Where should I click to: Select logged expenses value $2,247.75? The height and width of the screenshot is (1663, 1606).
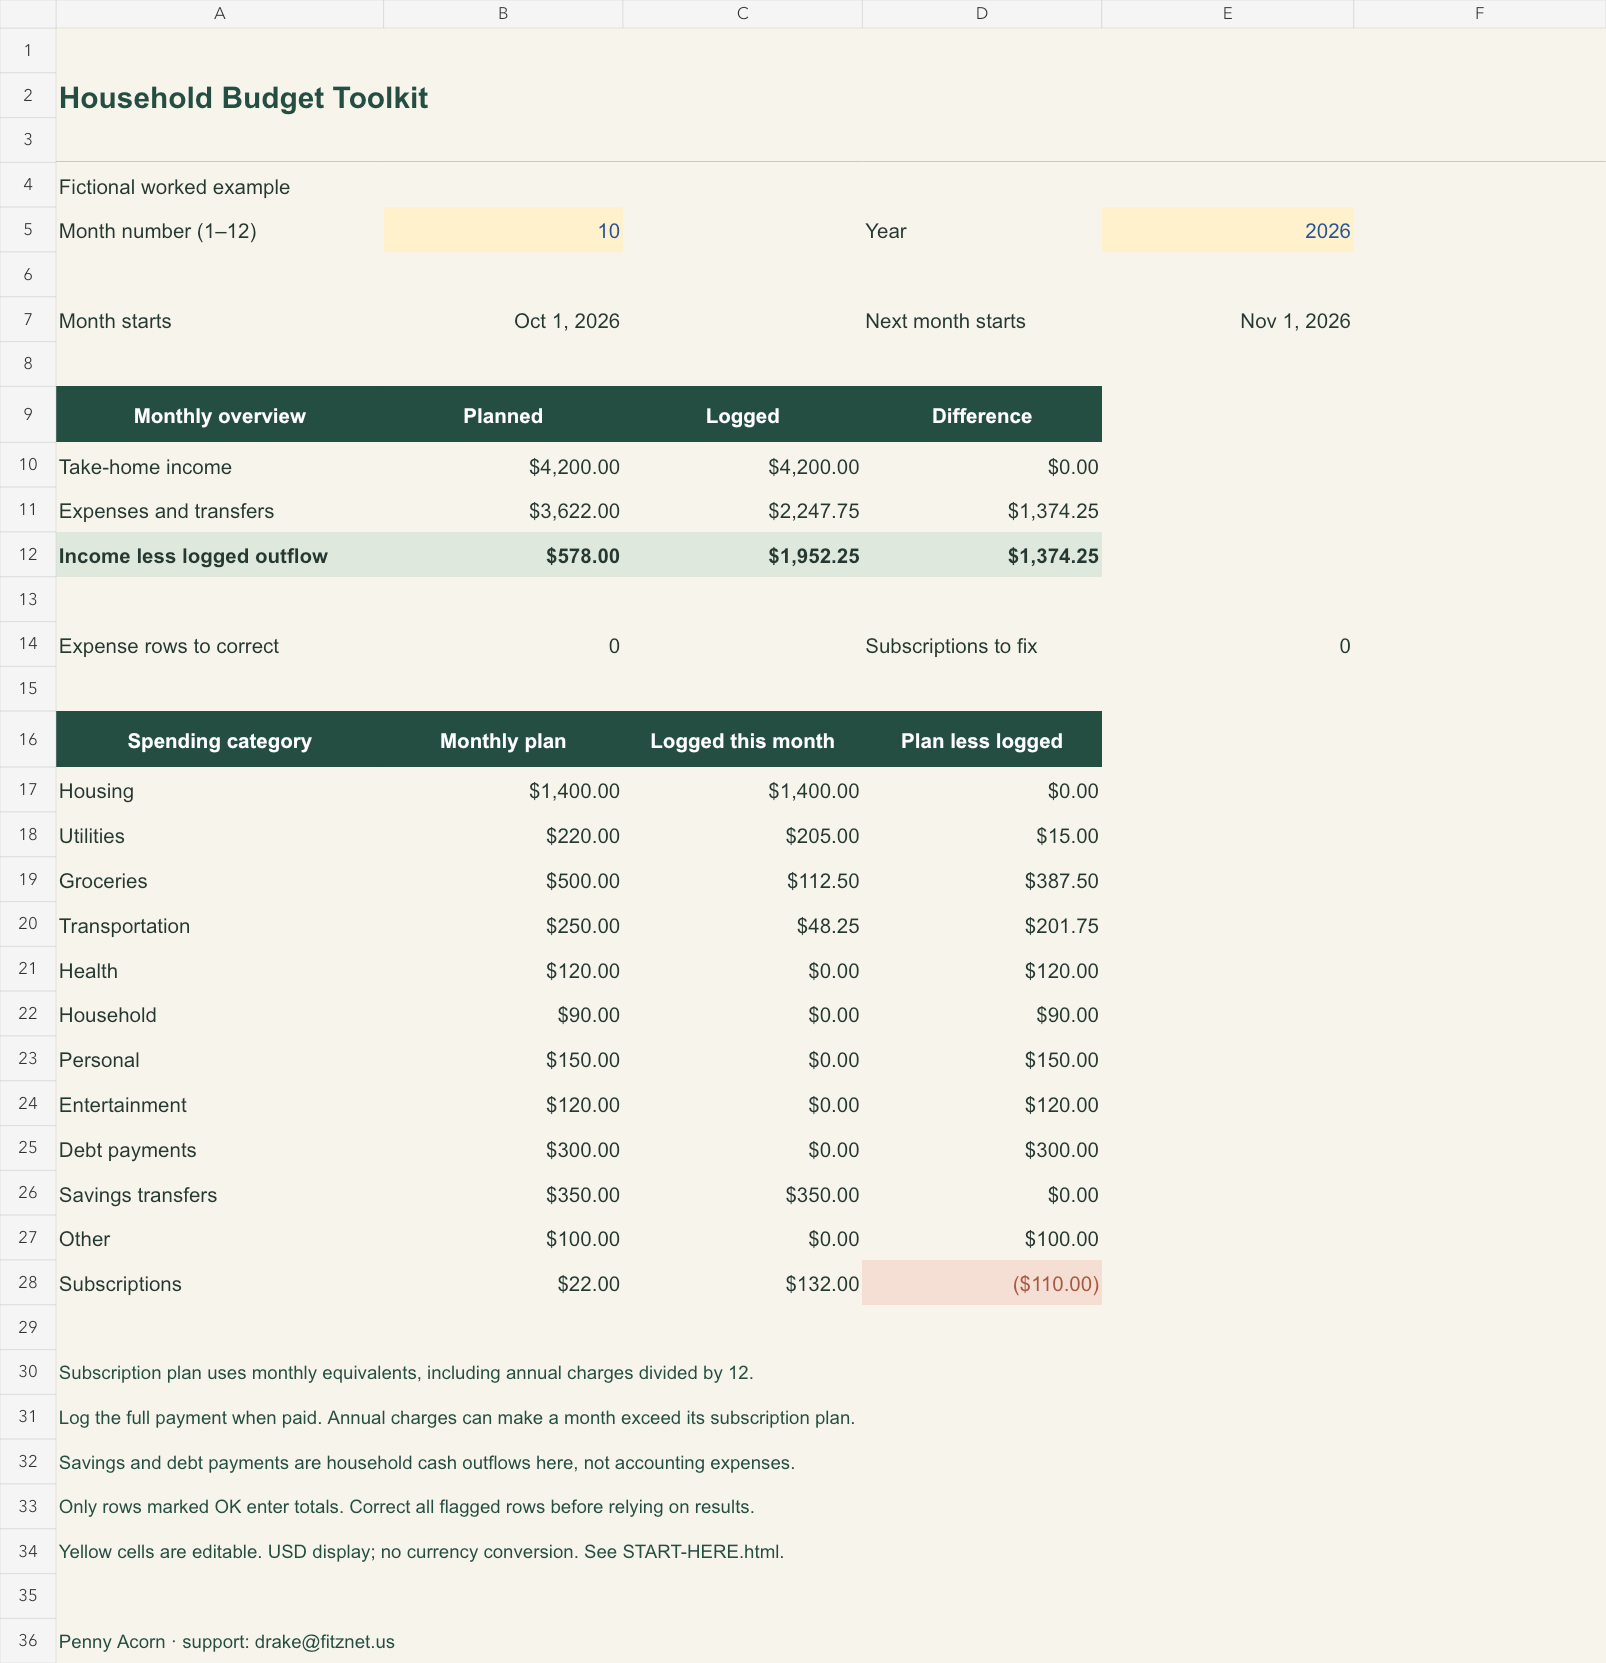pyautogui.click(x=743, y=510)
